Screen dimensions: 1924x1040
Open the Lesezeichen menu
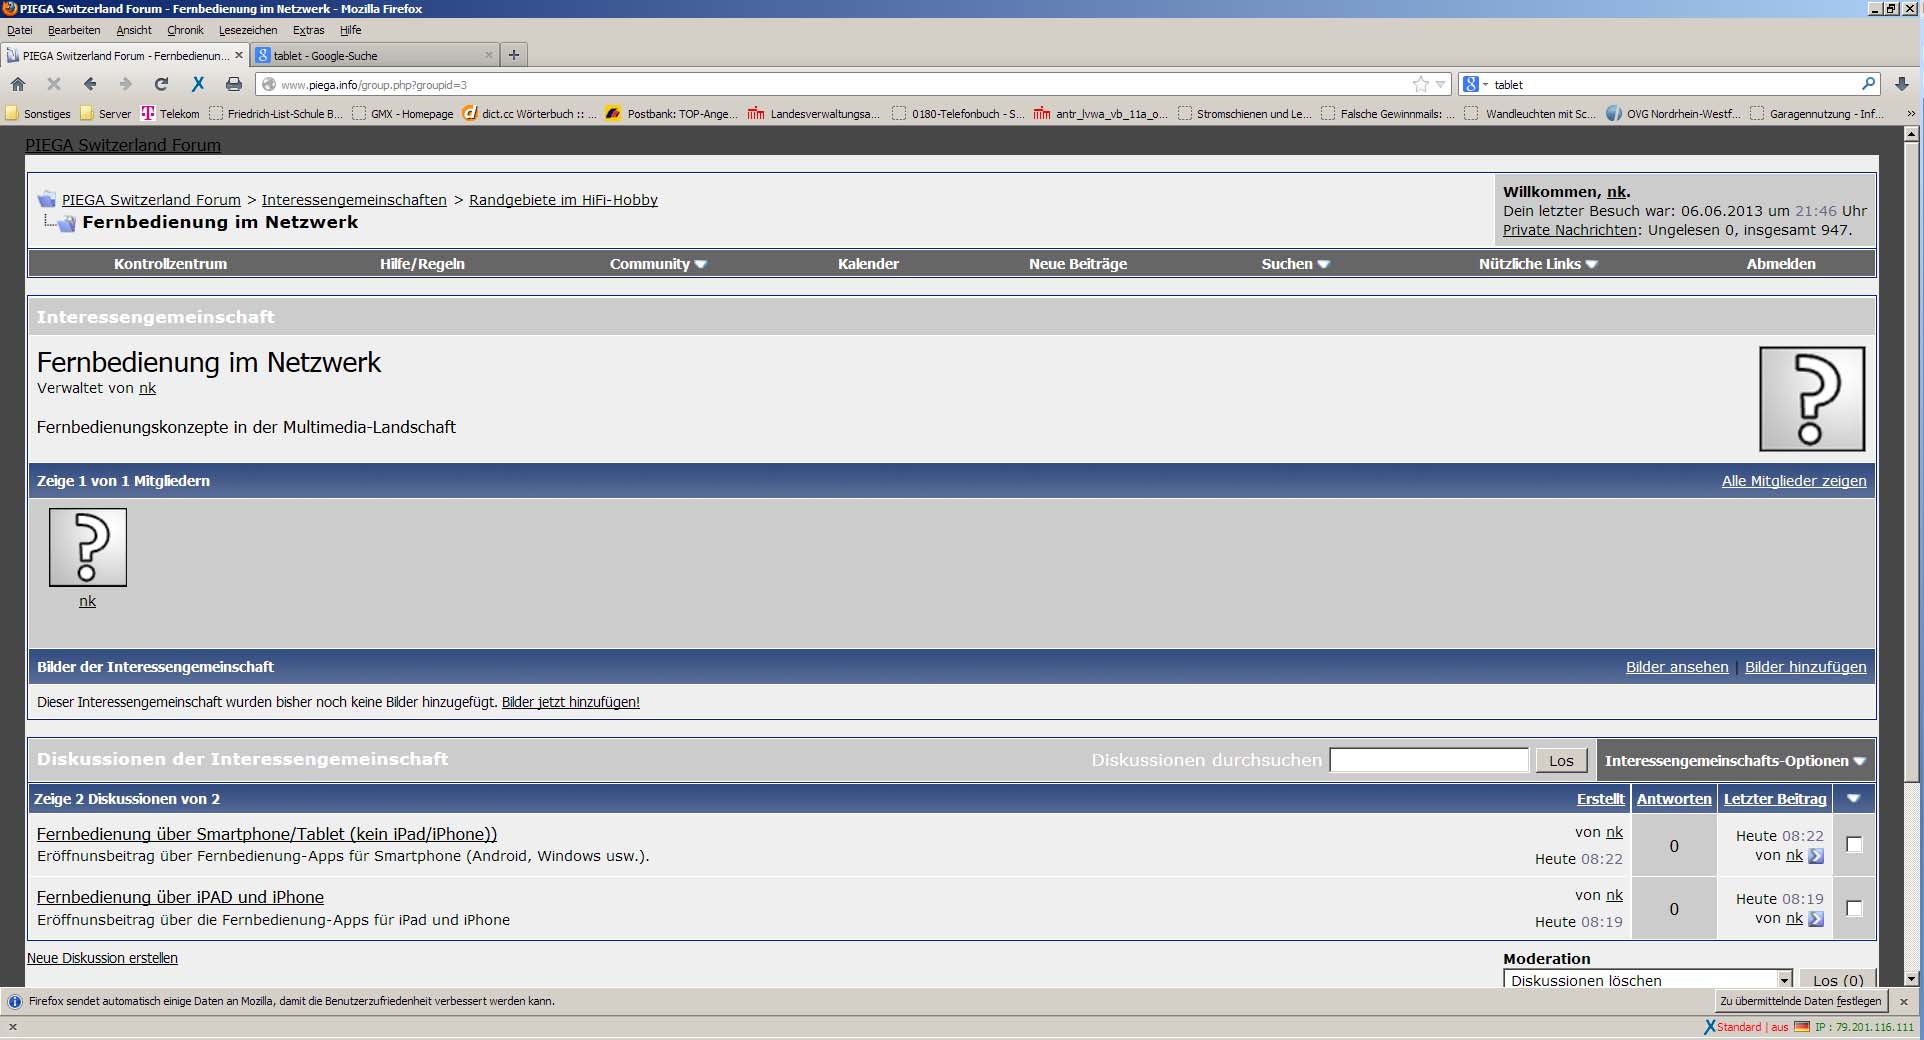[248, 30]
